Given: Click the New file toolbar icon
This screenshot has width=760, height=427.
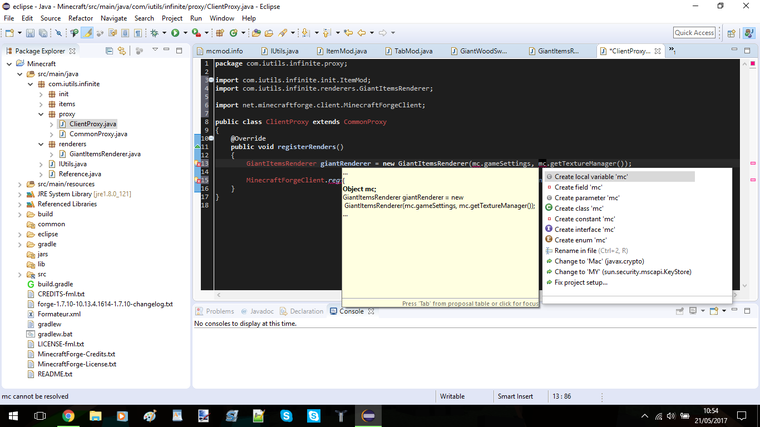Looking at the screenshot, I should click(x=9, y=33).
